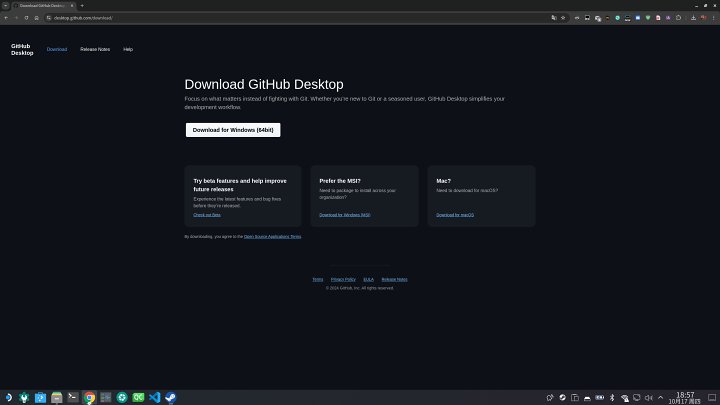Go to Release Notes in the navigation

[x=95, y=49]
